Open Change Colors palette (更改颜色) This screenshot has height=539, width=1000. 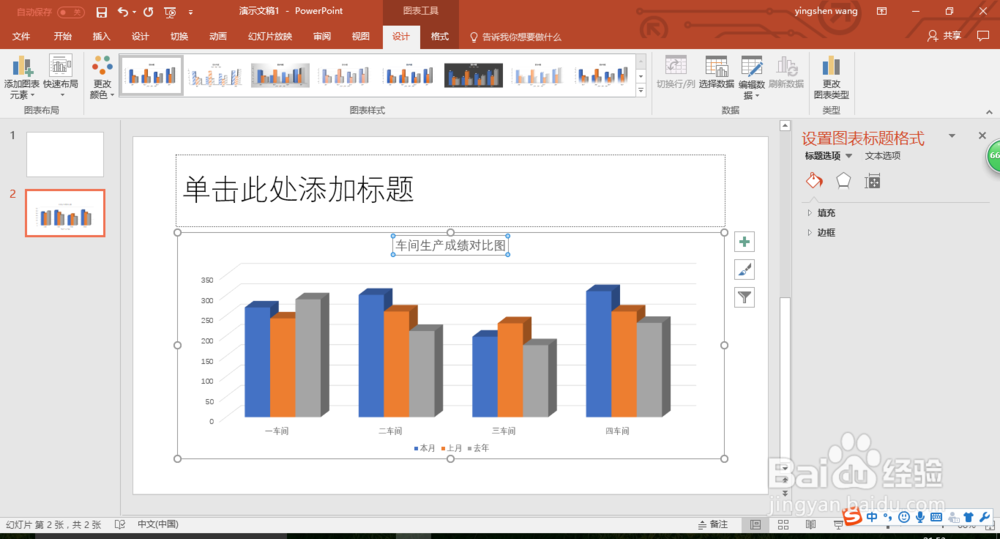pos(102,77)
